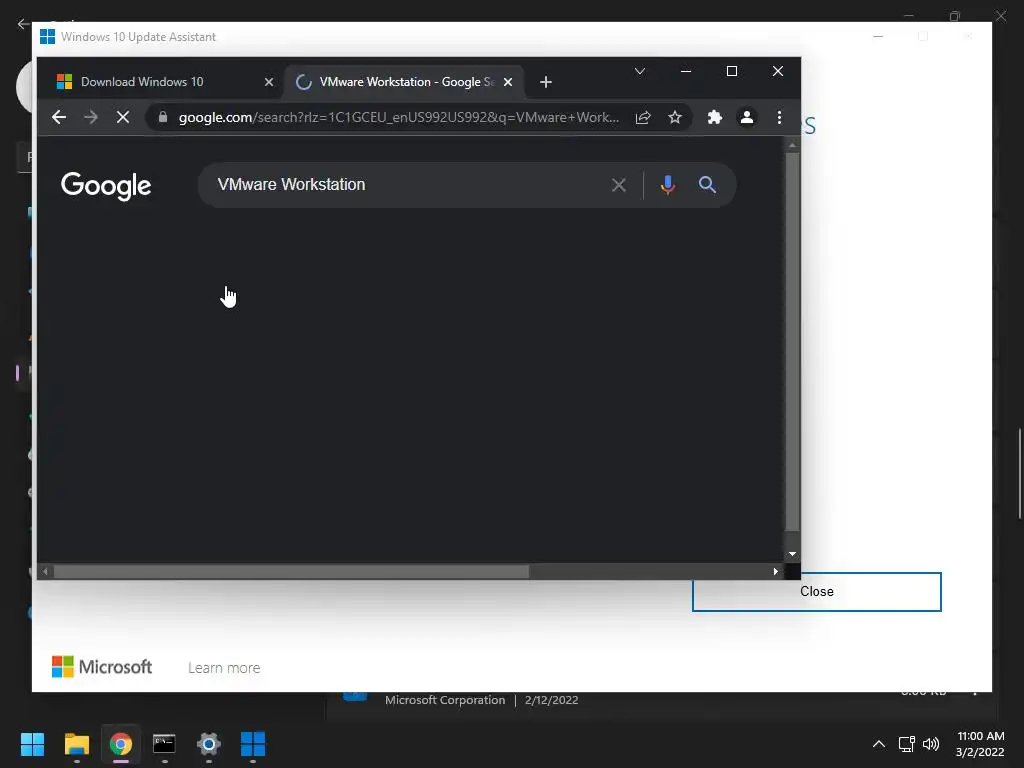Open File Explorer from taskbar
This screenshot has height=768, width=1024.
tap(76, 744)
